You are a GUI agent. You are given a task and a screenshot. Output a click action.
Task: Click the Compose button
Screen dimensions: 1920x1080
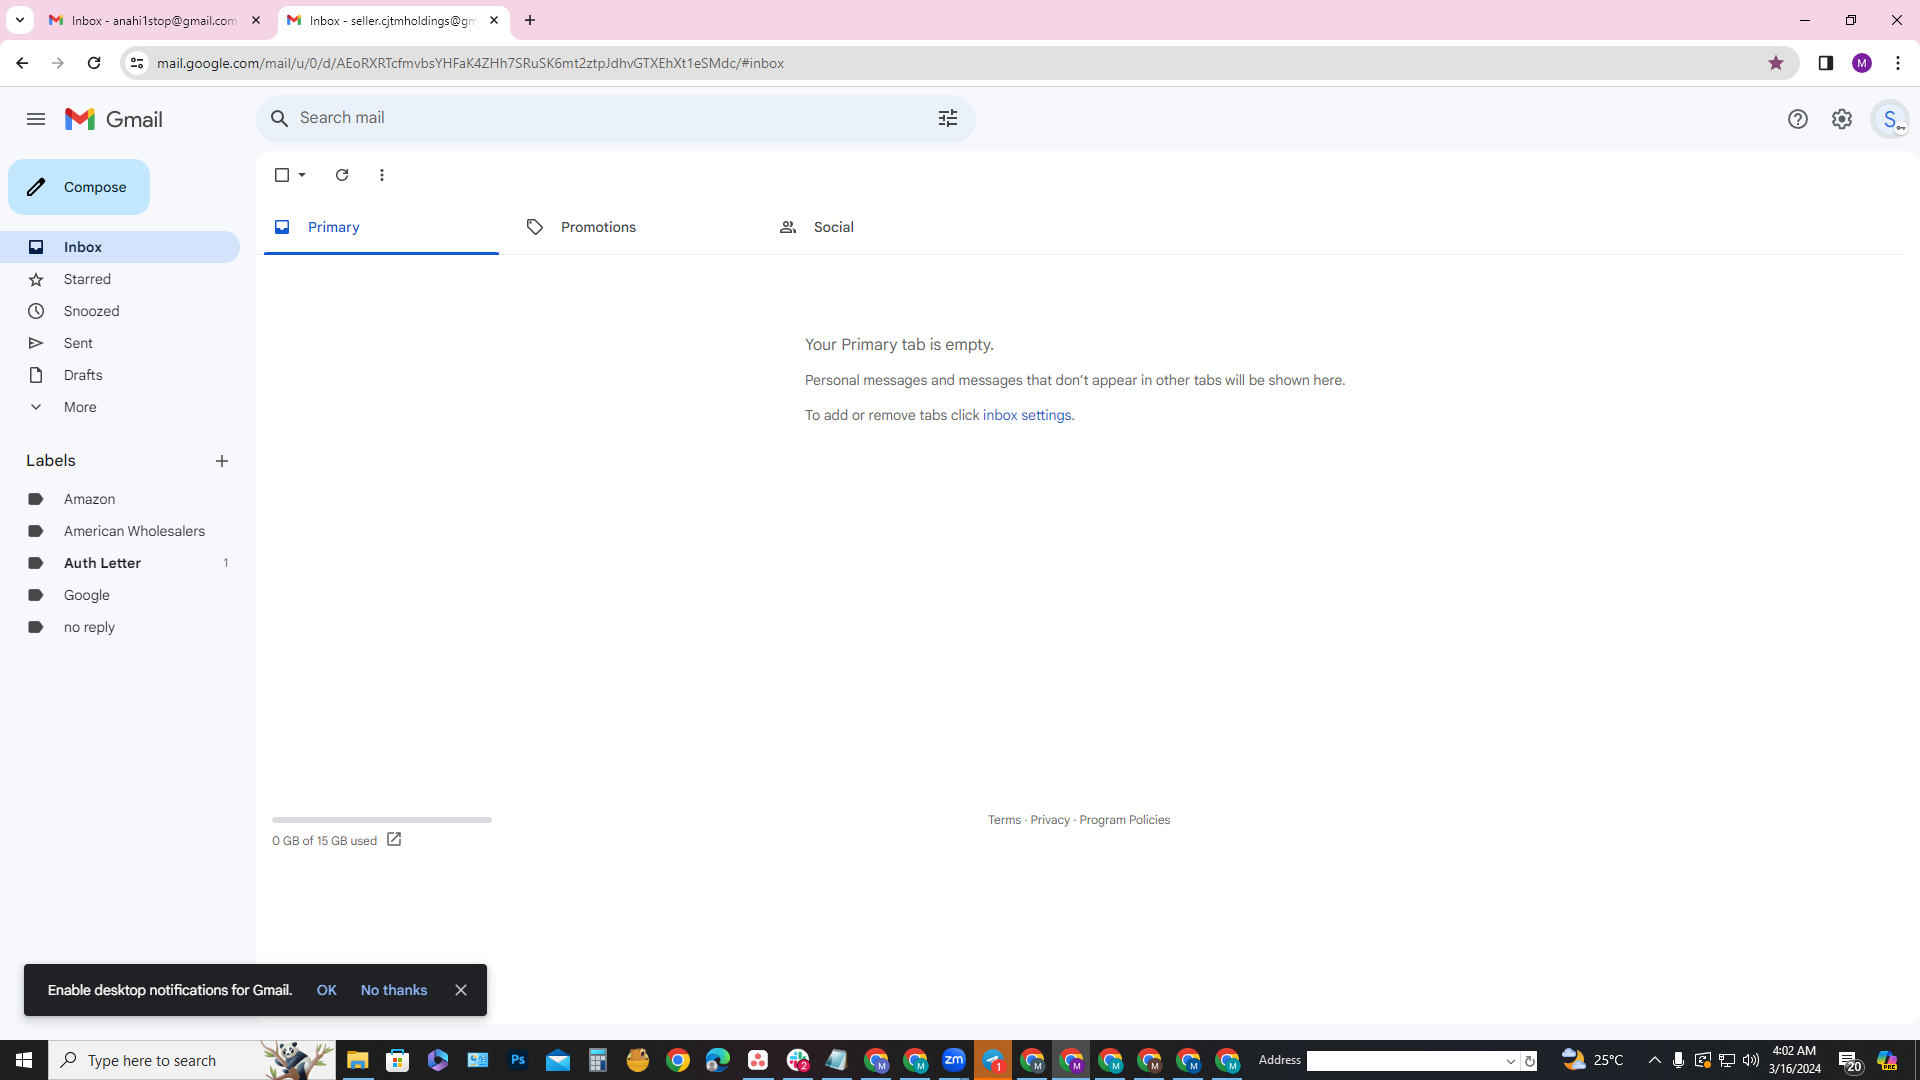[79, 187]
